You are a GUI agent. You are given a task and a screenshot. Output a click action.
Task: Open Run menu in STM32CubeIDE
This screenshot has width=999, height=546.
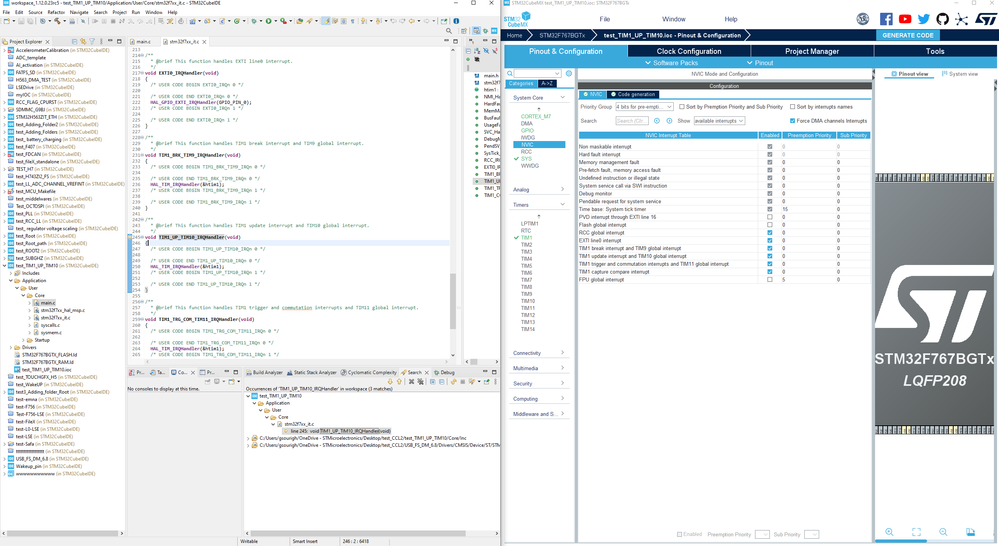[136, 12]
